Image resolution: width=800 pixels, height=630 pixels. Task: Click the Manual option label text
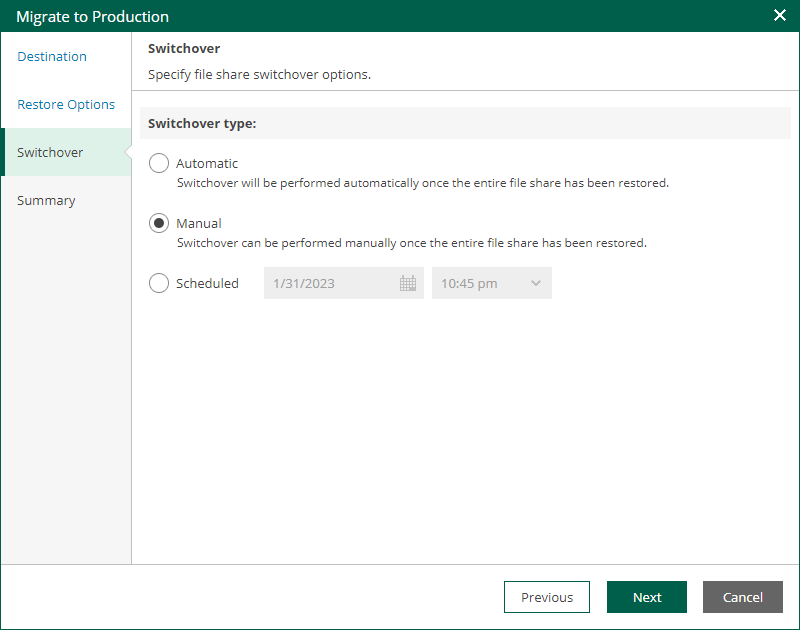click(x=198, y=223)
